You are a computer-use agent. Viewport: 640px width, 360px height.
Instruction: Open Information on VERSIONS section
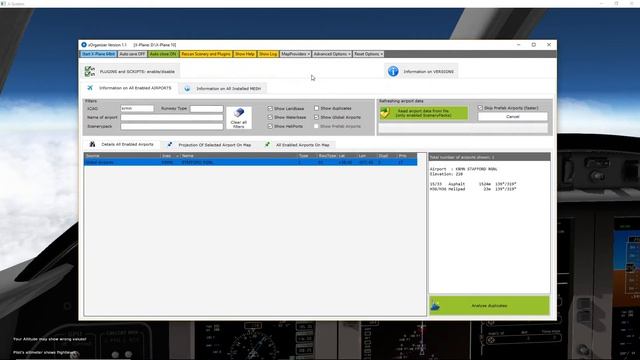click(421, 71)
